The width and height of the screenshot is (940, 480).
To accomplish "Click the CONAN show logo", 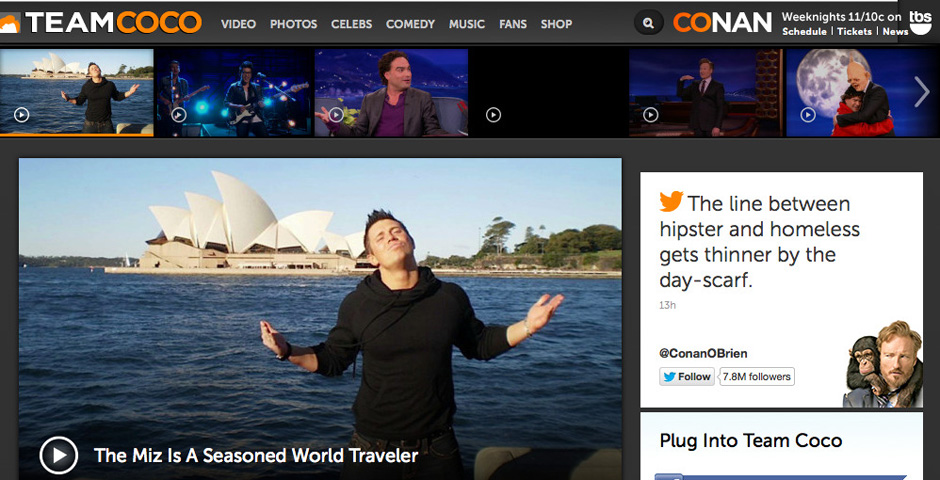I will pyautogui.click(x=722, y=23).
